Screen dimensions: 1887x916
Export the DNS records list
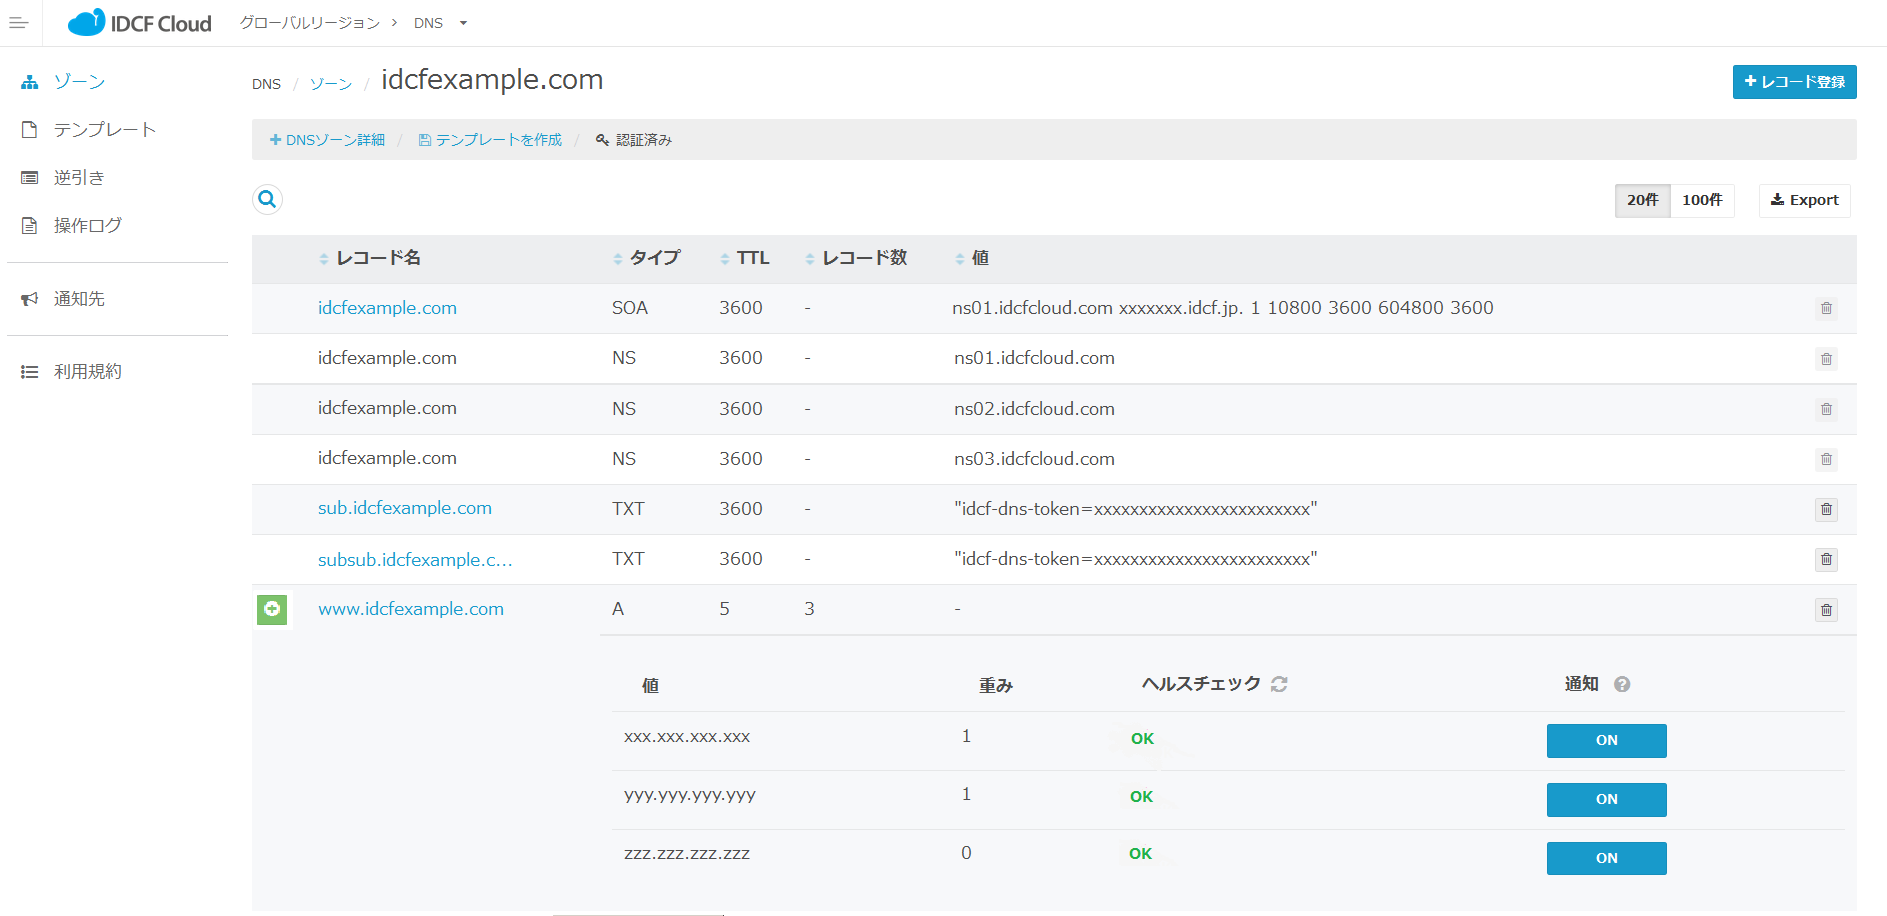pos(1804,201)
